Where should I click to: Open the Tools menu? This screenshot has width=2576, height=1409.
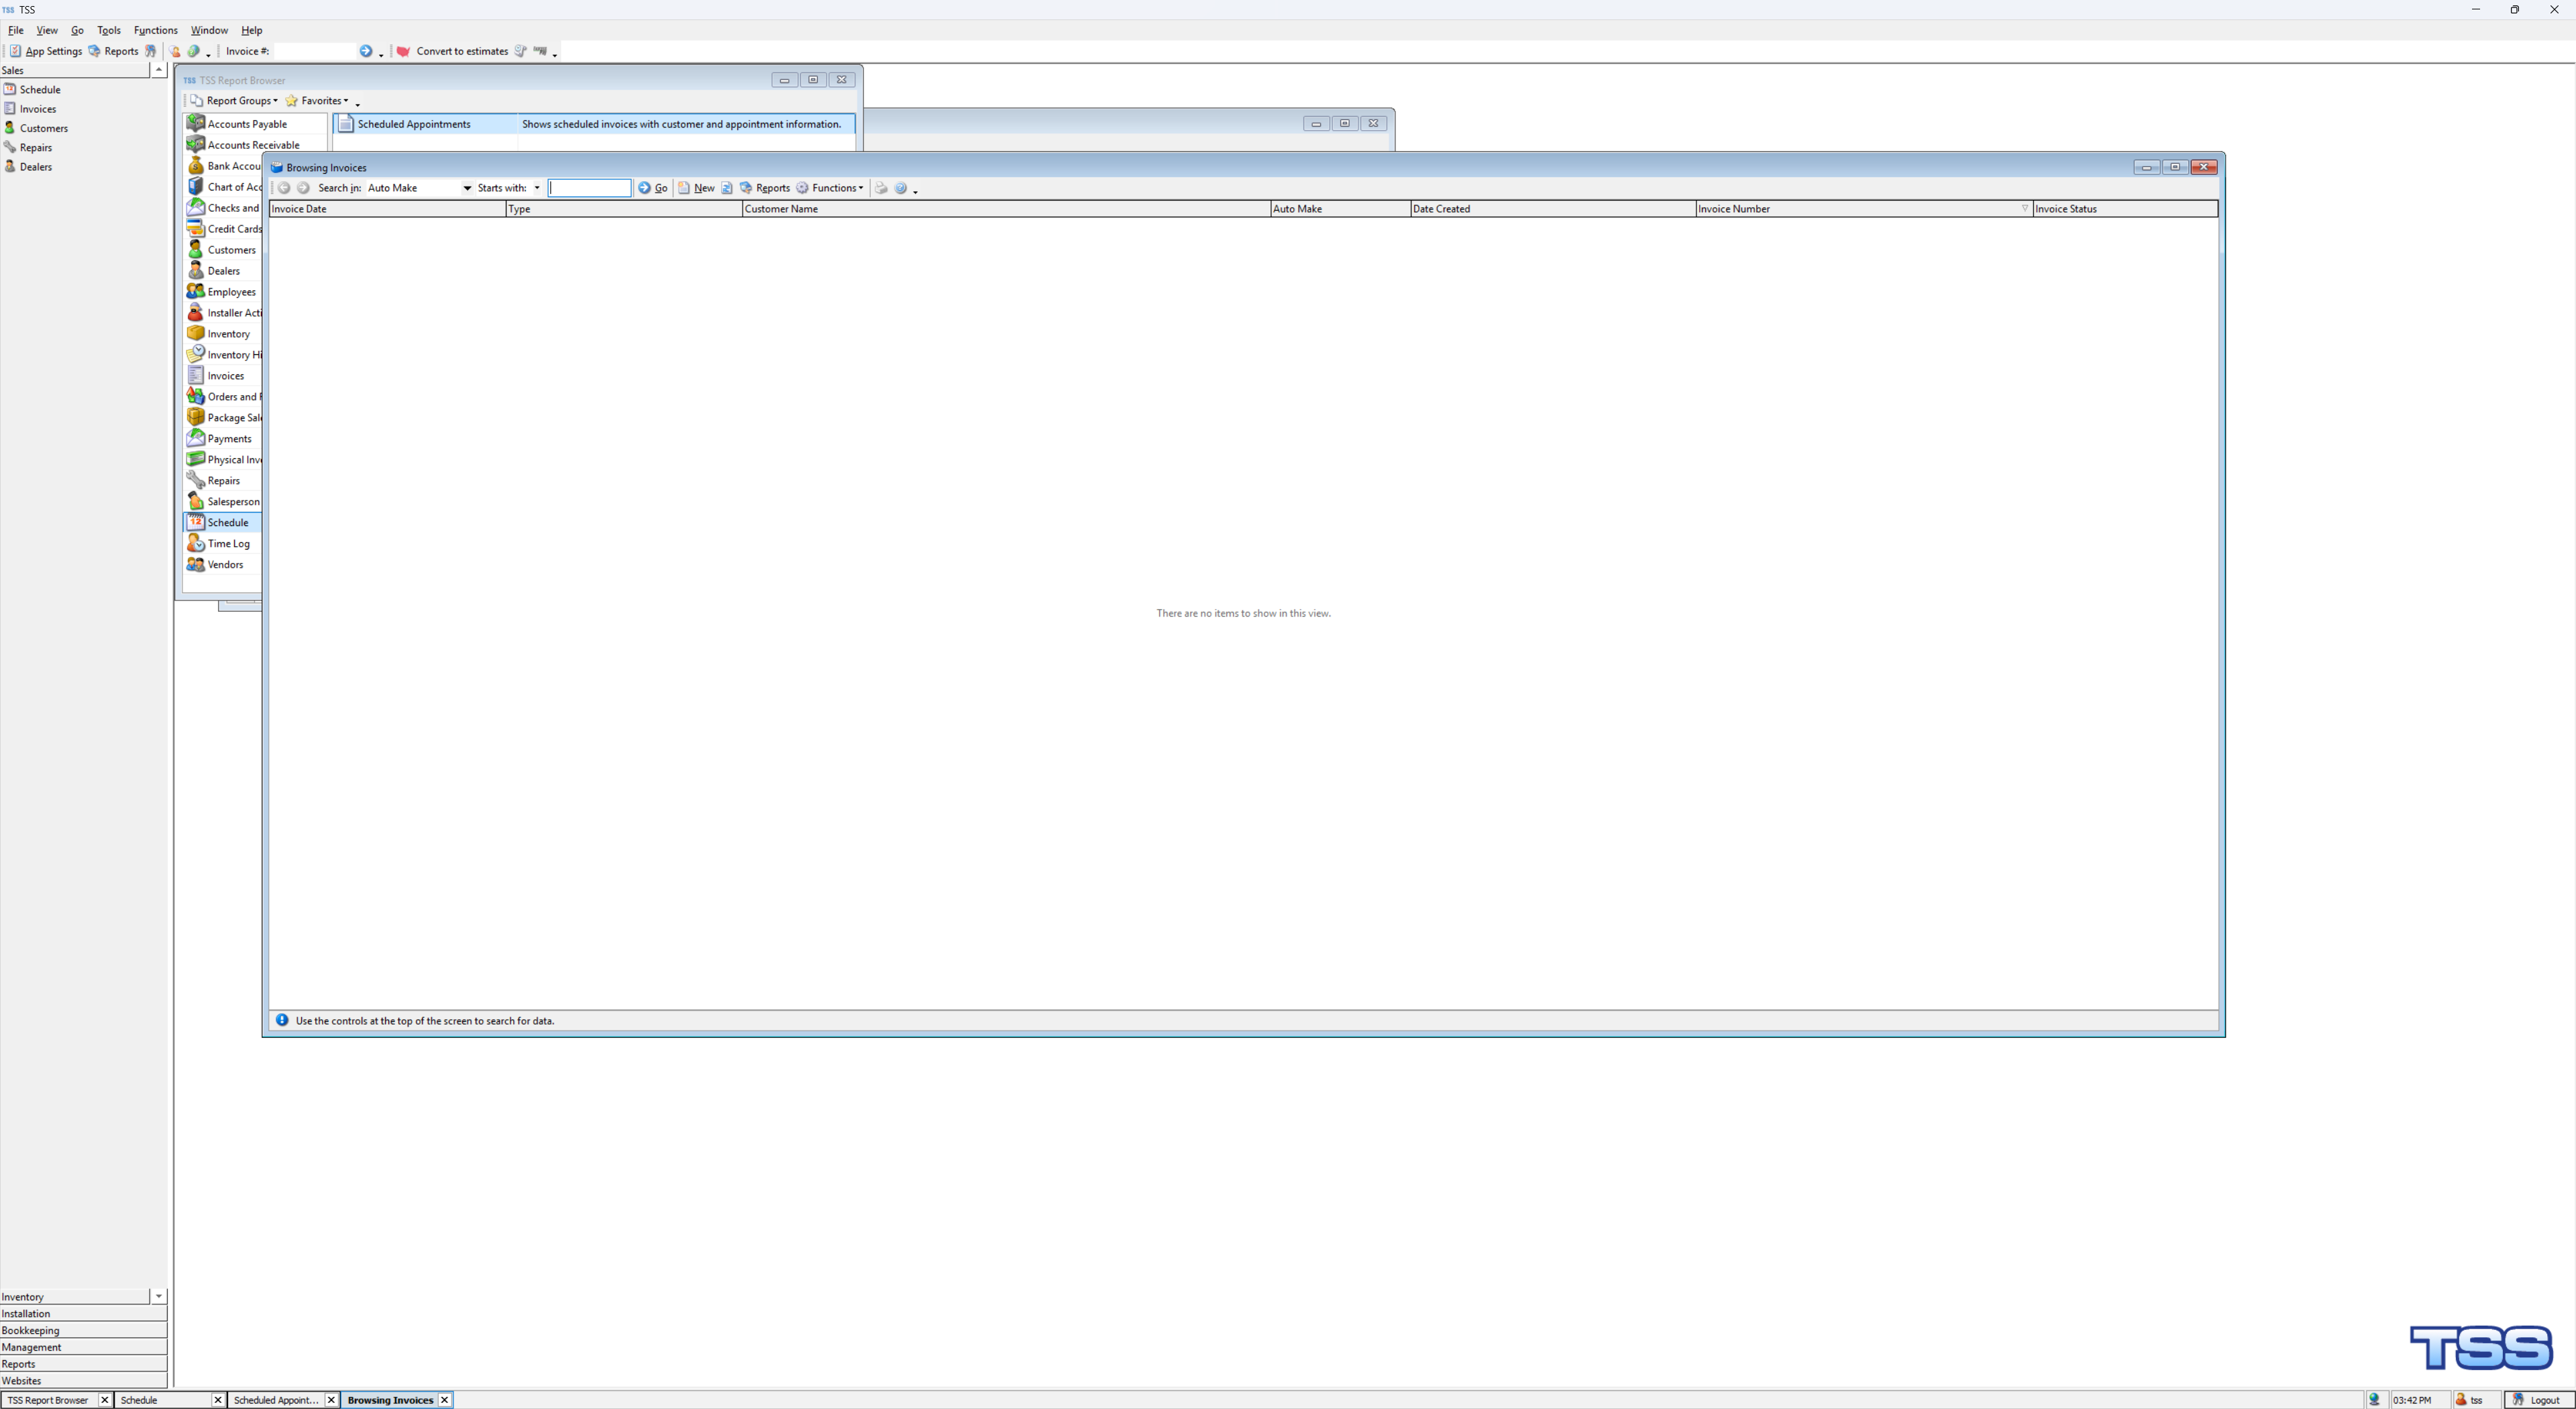click(x=108, y=30)
